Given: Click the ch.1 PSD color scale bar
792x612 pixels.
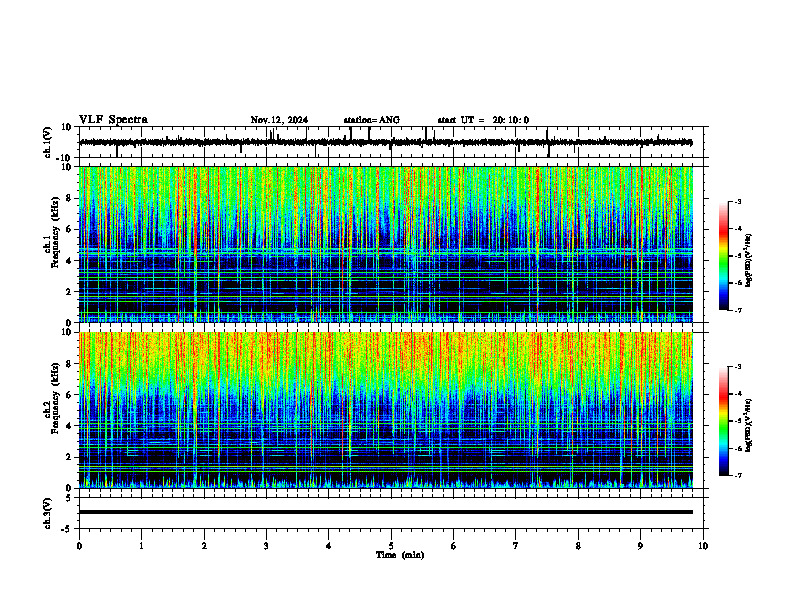Looking at the screenshot, I should click(x=724, y=256).
